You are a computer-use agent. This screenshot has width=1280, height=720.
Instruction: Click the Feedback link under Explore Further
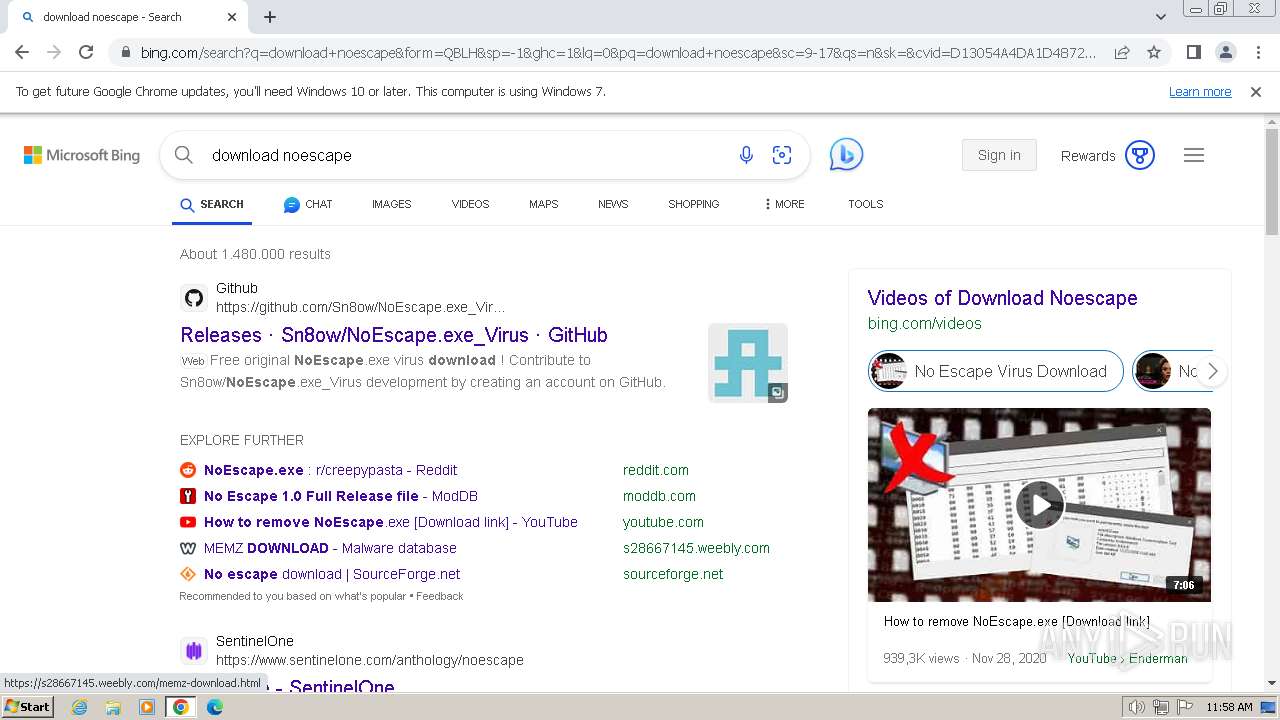440,596
